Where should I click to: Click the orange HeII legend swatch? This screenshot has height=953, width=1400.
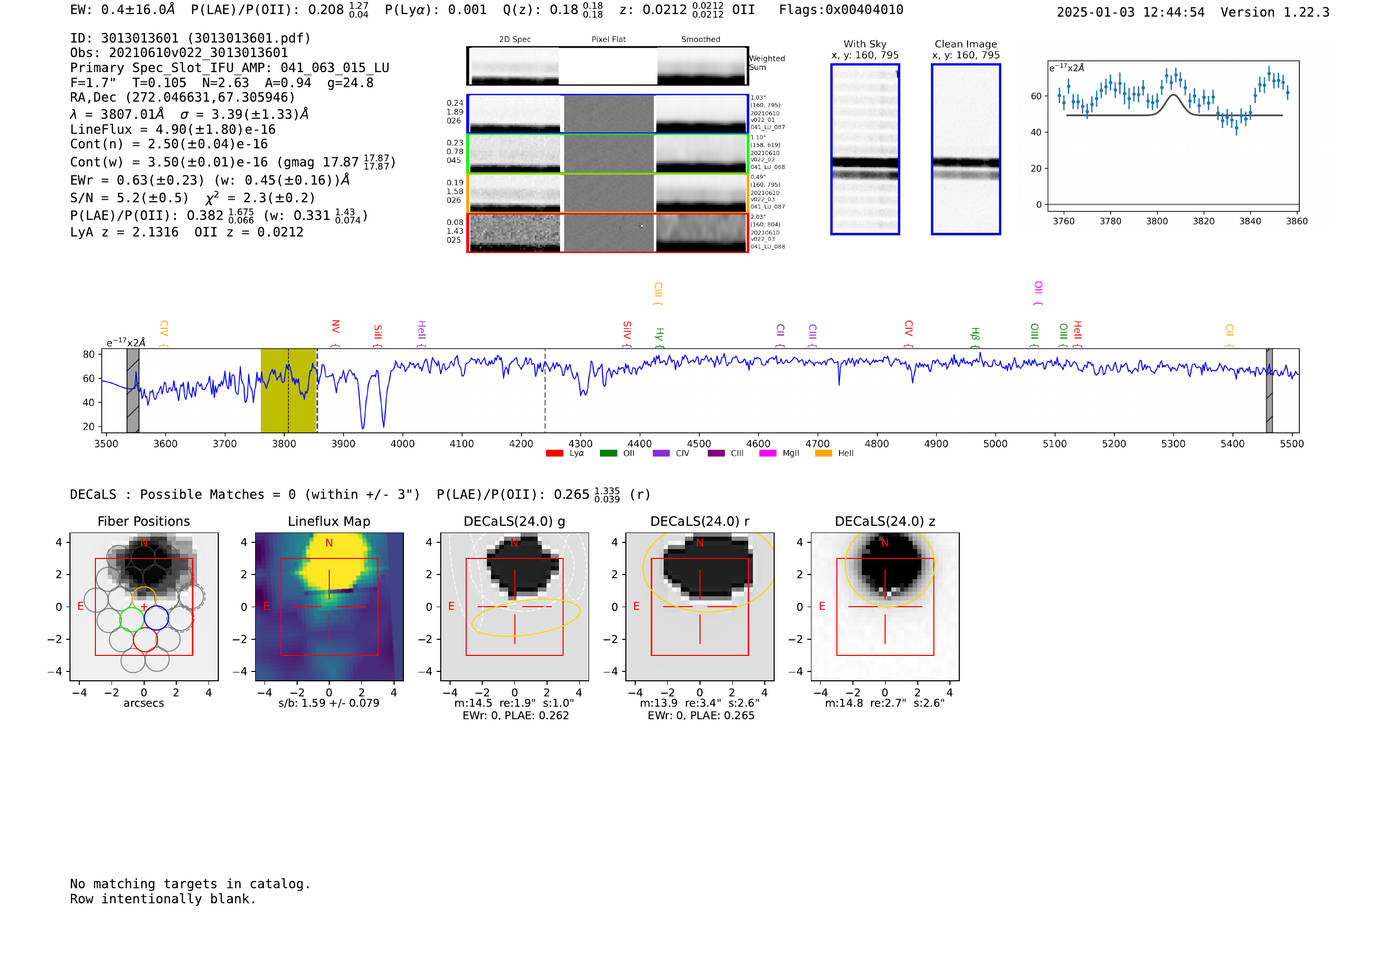[824, 454]
